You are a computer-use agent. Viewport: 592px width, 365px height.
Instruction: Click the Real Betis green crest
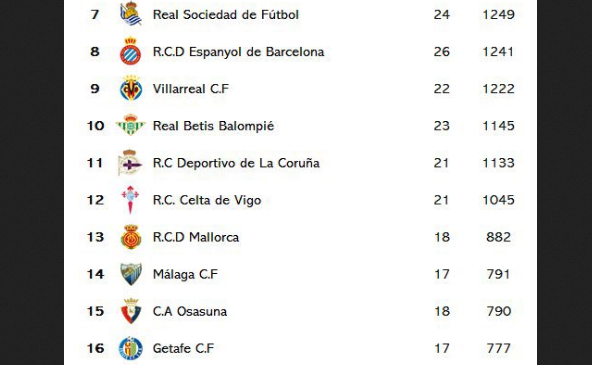(x=130, y=125)
